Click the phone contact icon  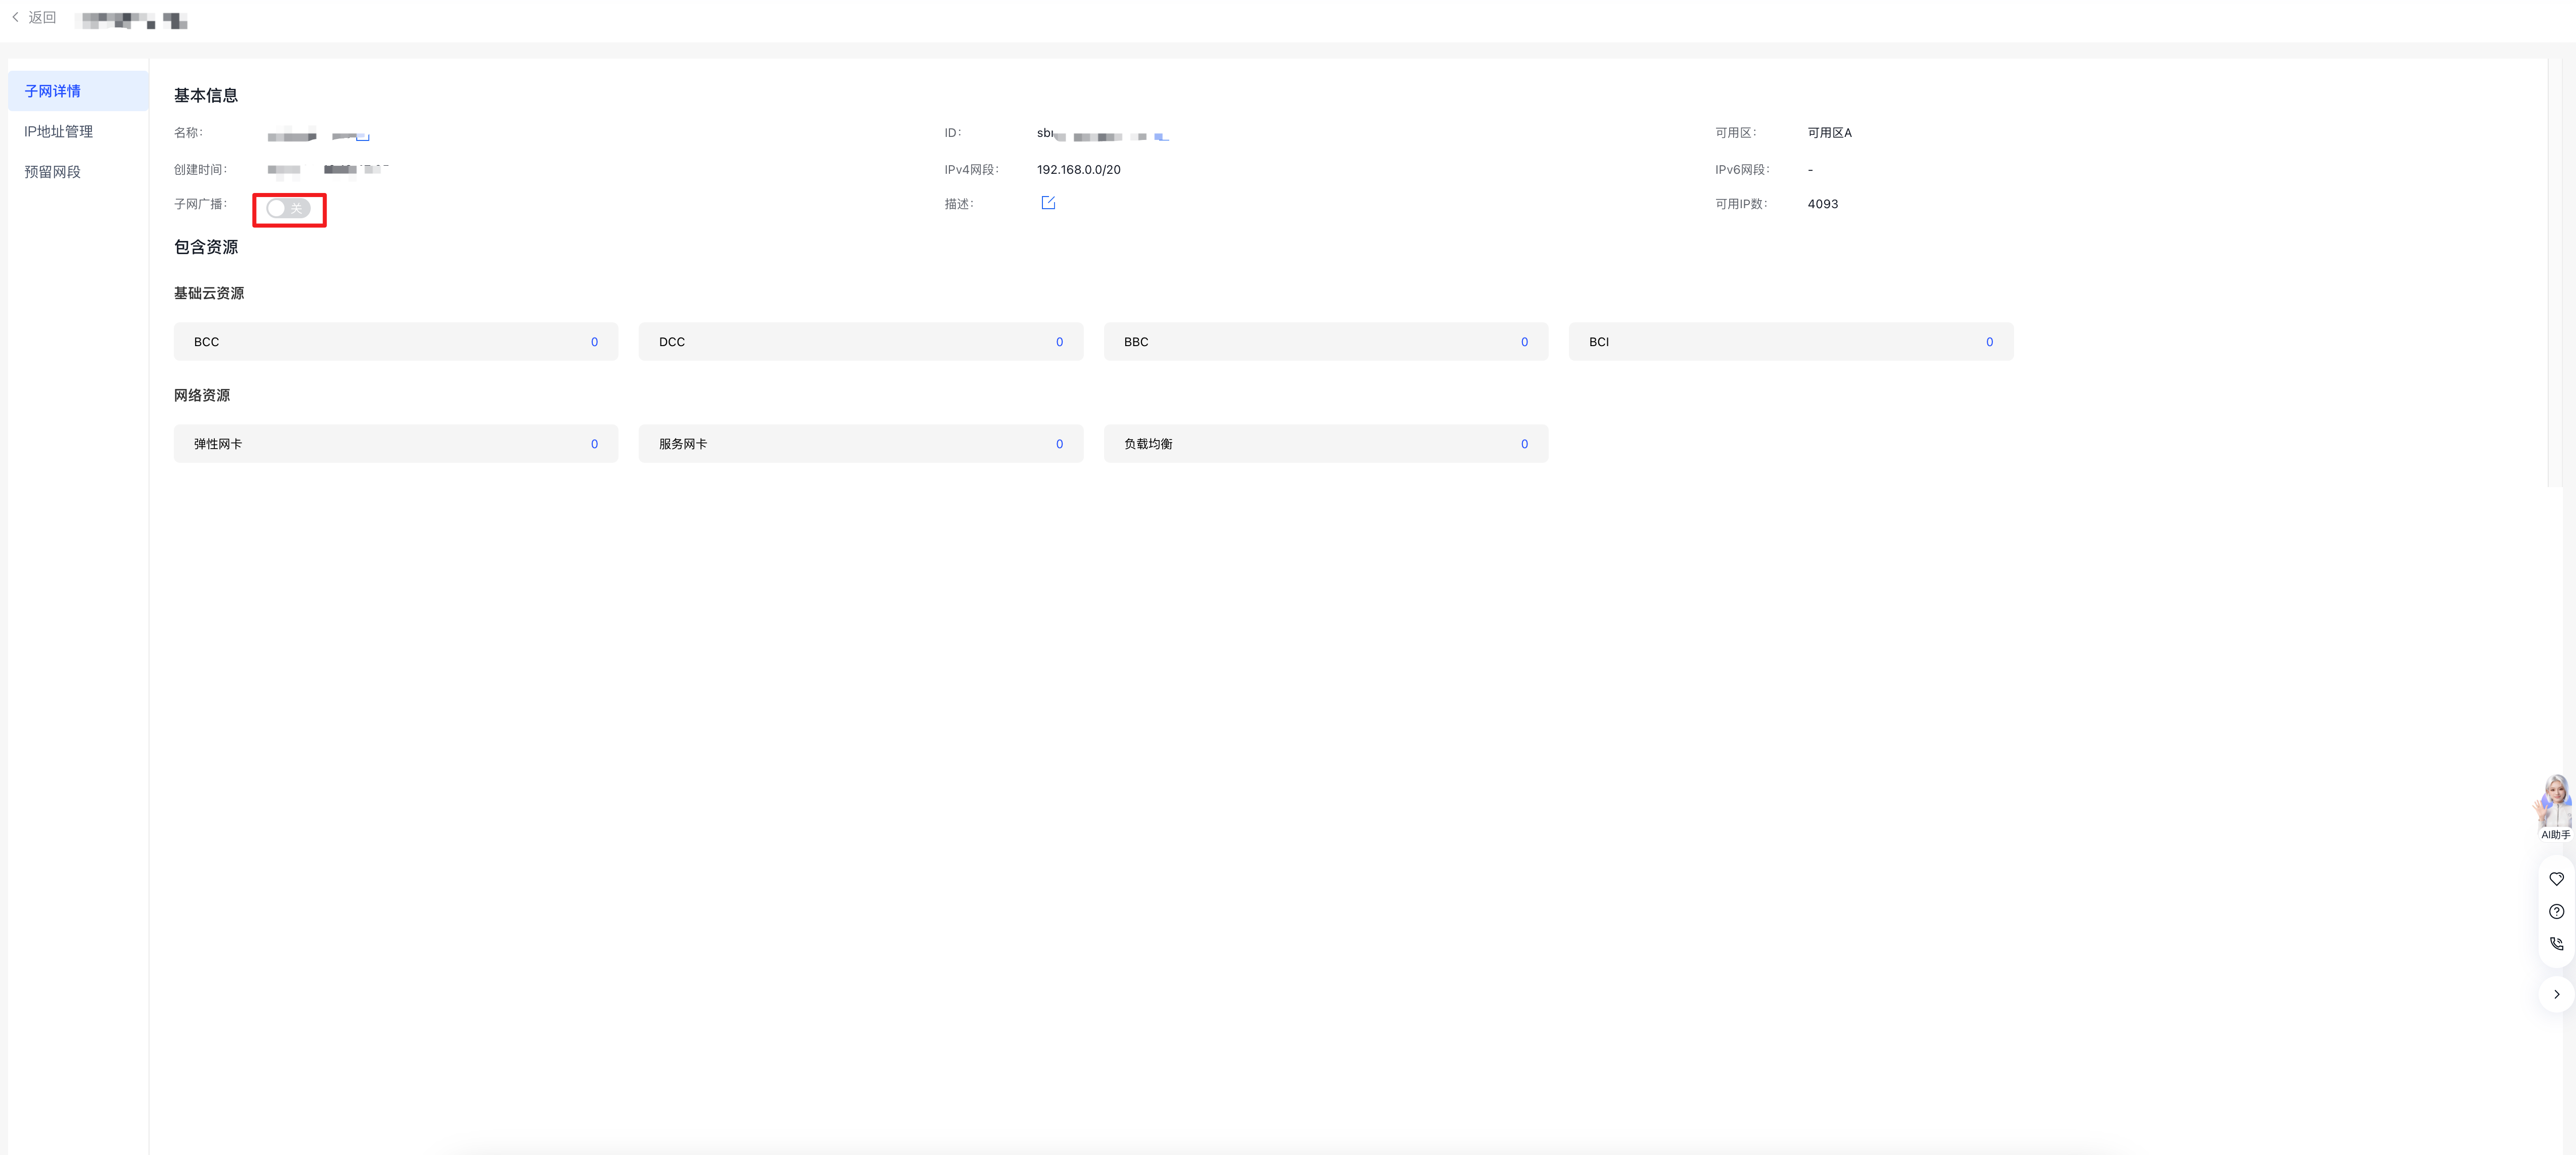[x=2556, y=943]
